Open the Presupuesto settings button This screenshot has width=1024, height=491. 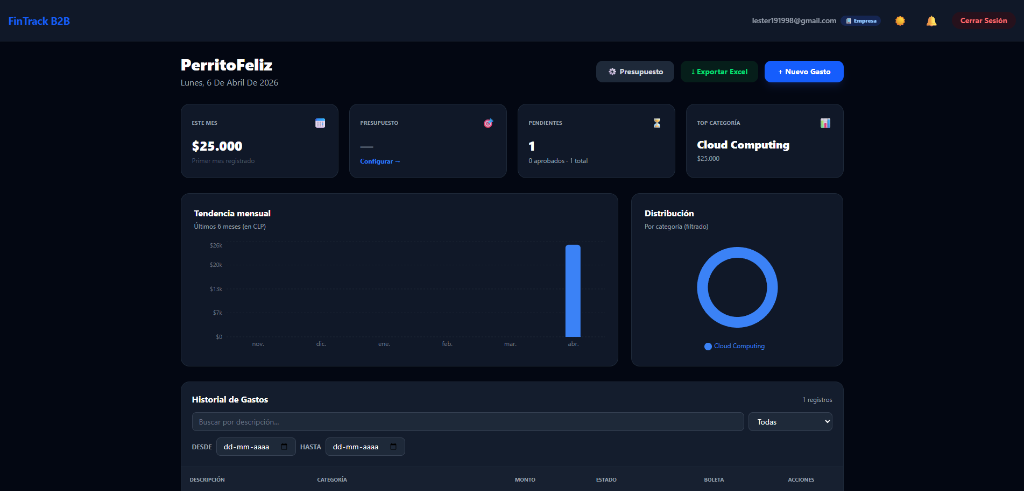pyautogui.click(x=635, y=72)
